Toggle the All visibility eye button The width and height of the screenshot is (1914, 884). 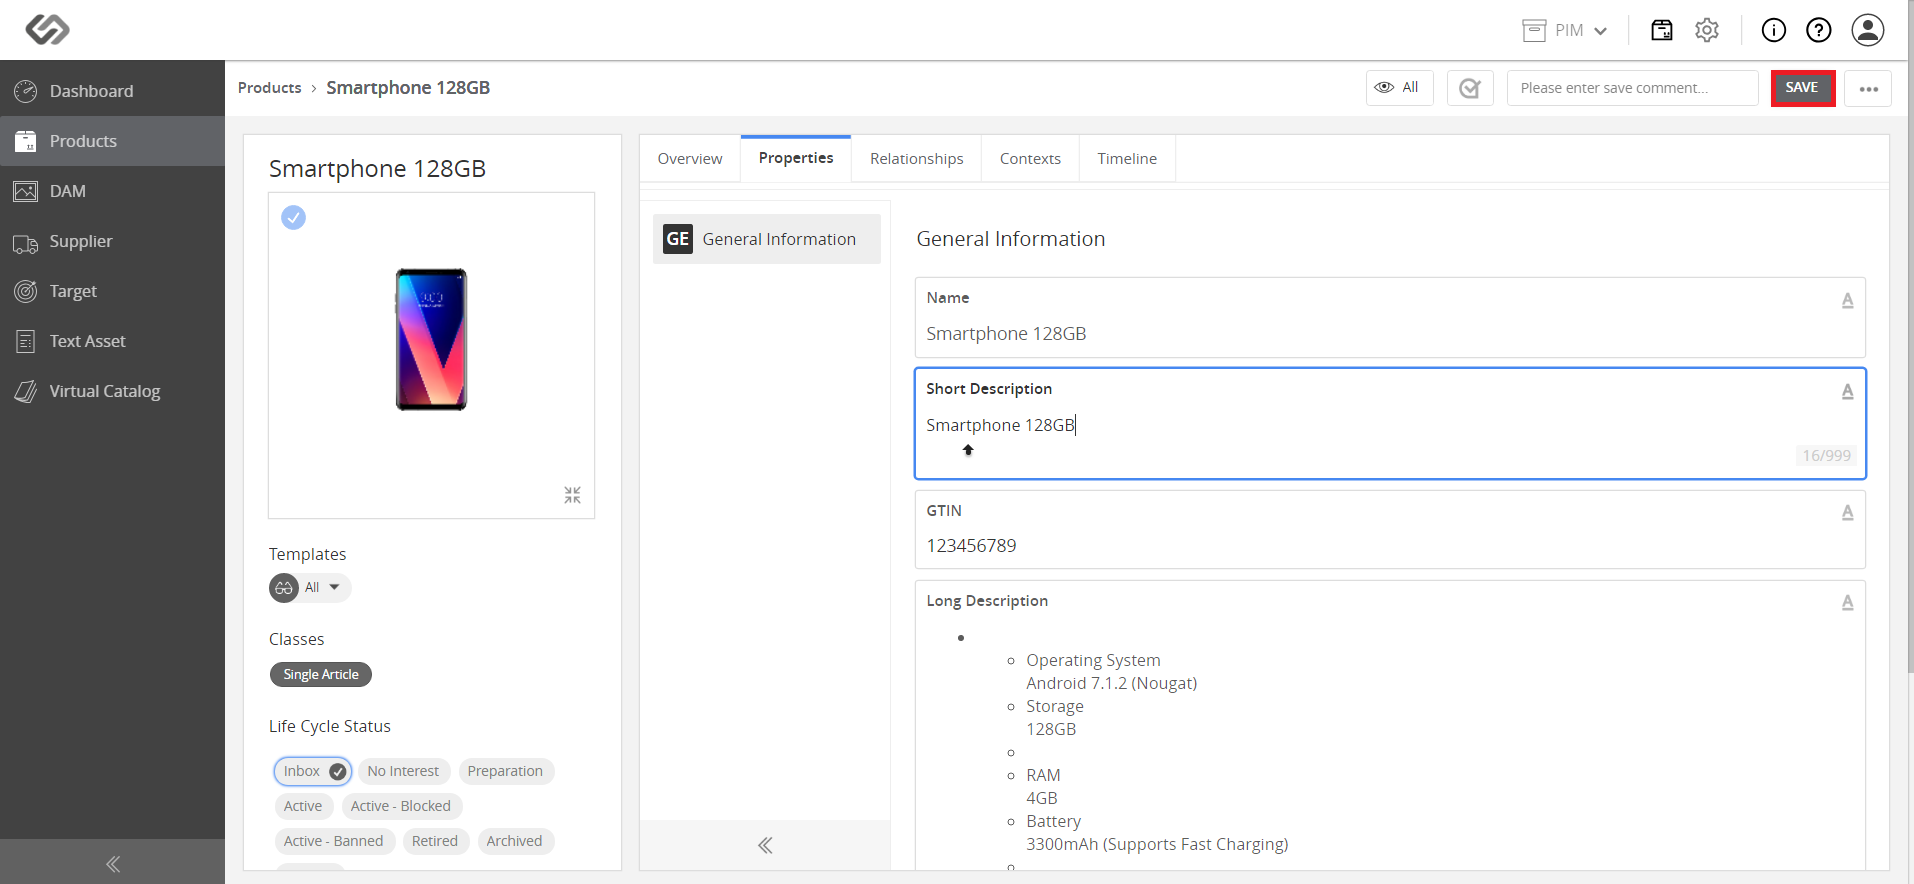coord(1399,88)
